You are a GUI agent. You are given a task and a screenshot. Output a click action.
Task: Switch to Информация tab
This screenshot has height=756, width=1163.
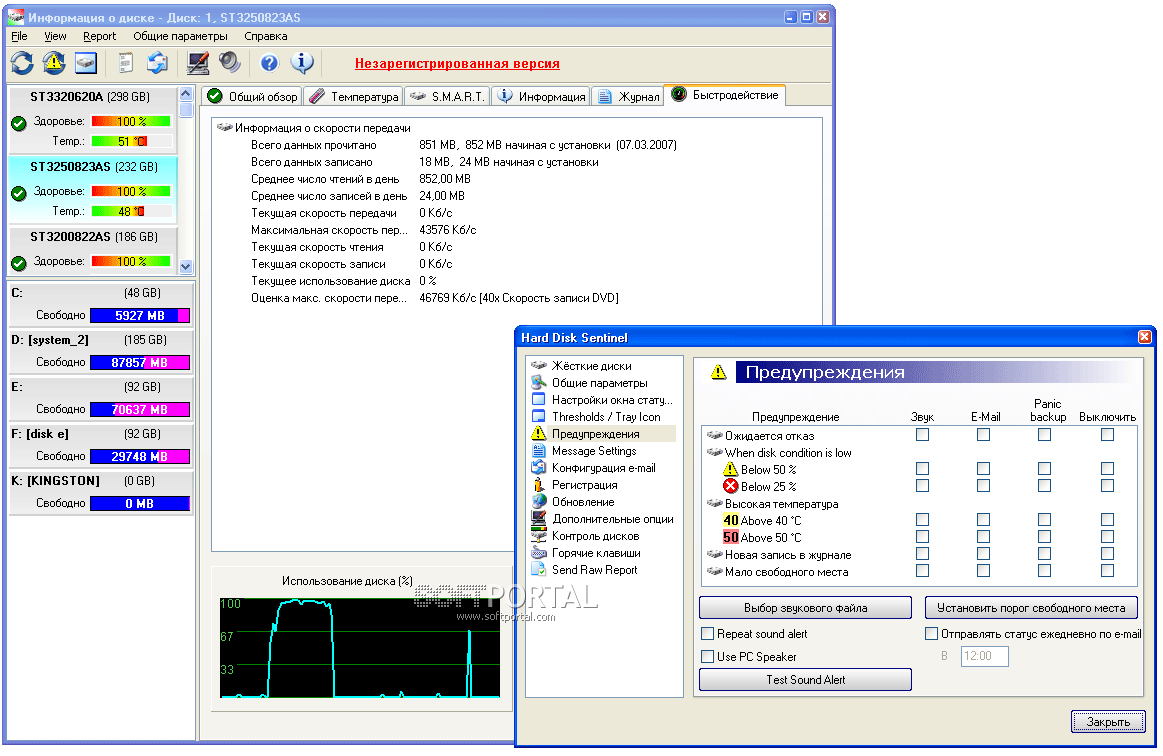pos(541,97)
